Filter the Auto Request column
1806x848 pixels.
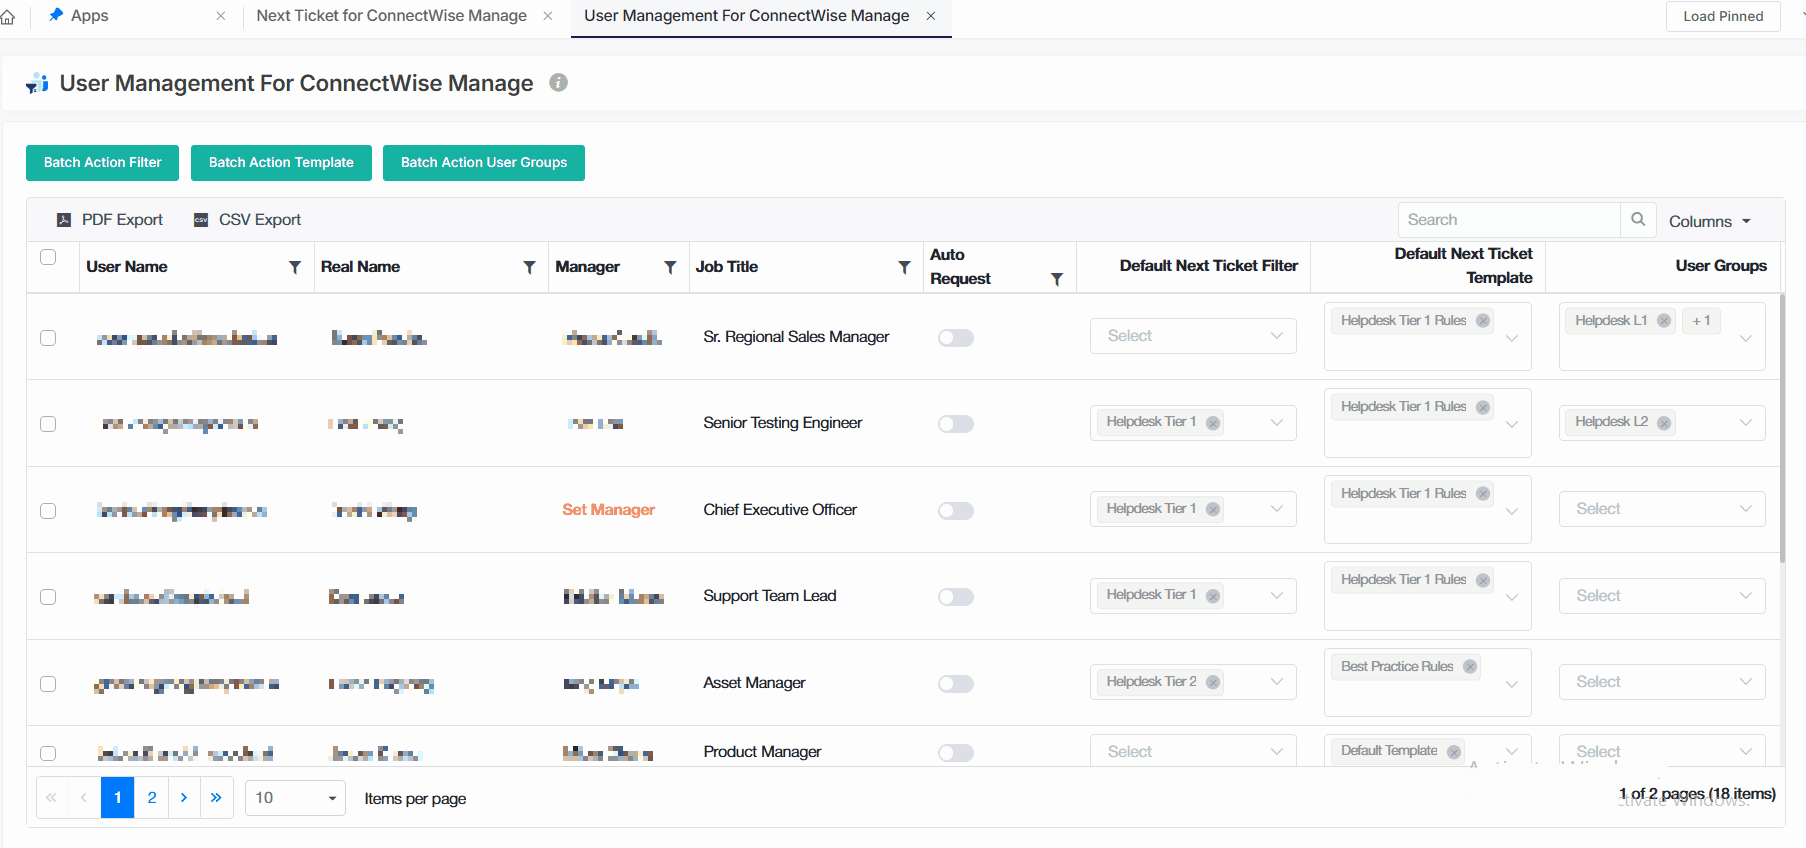(x=1057, y=279)
